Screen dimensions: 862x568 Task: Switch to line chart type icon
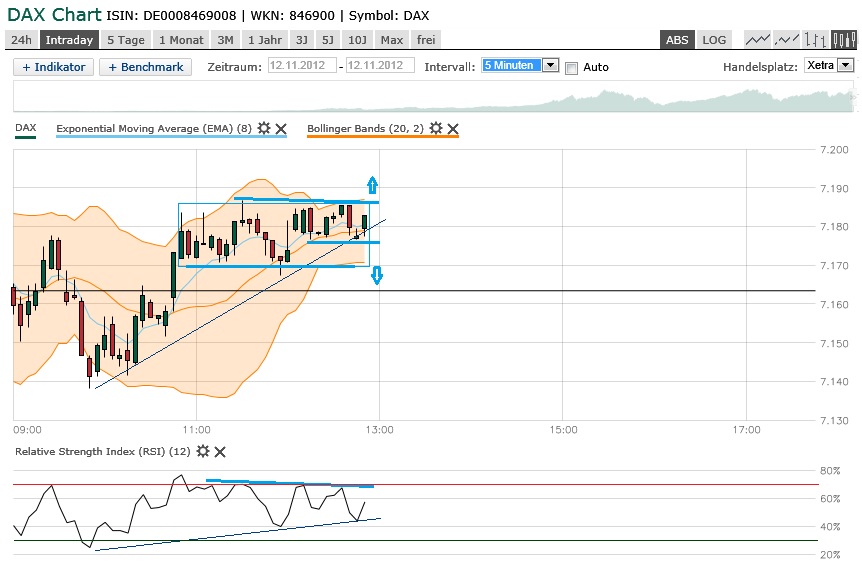(x=757, y=40)
